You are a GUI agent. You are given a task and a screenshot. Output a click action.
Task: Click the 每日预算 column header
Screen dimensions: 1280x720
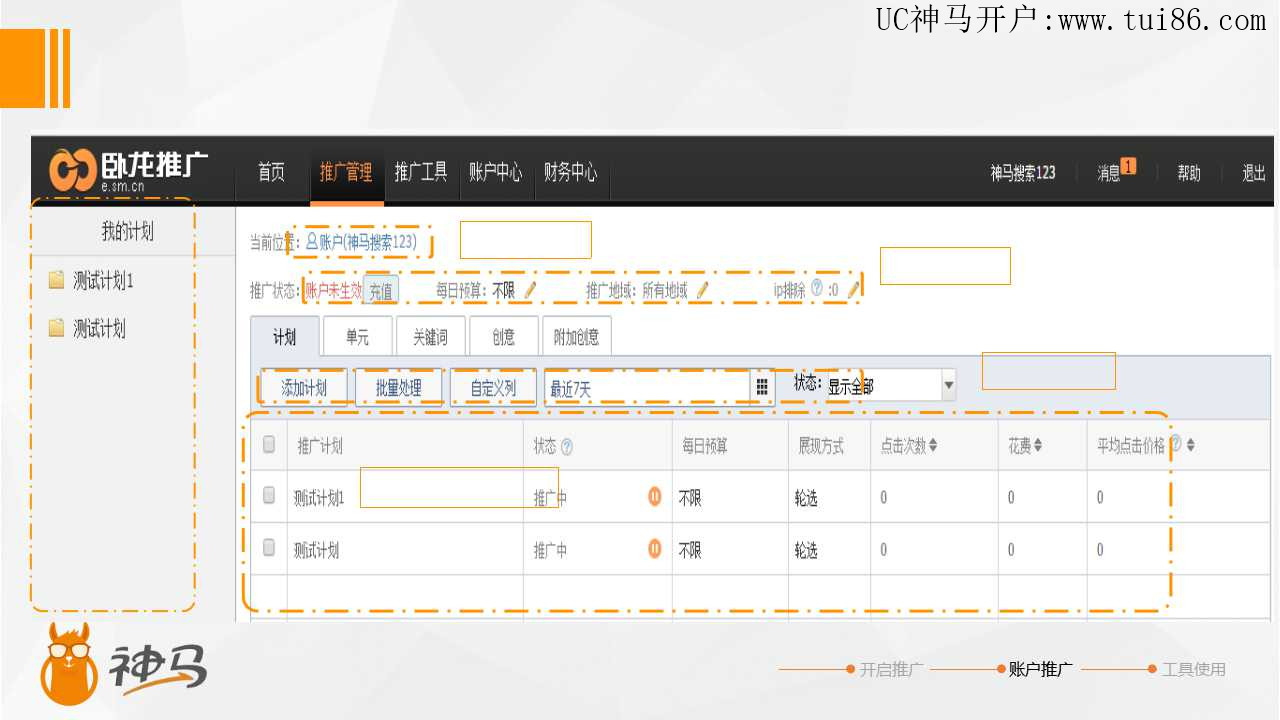coord(705,446)
